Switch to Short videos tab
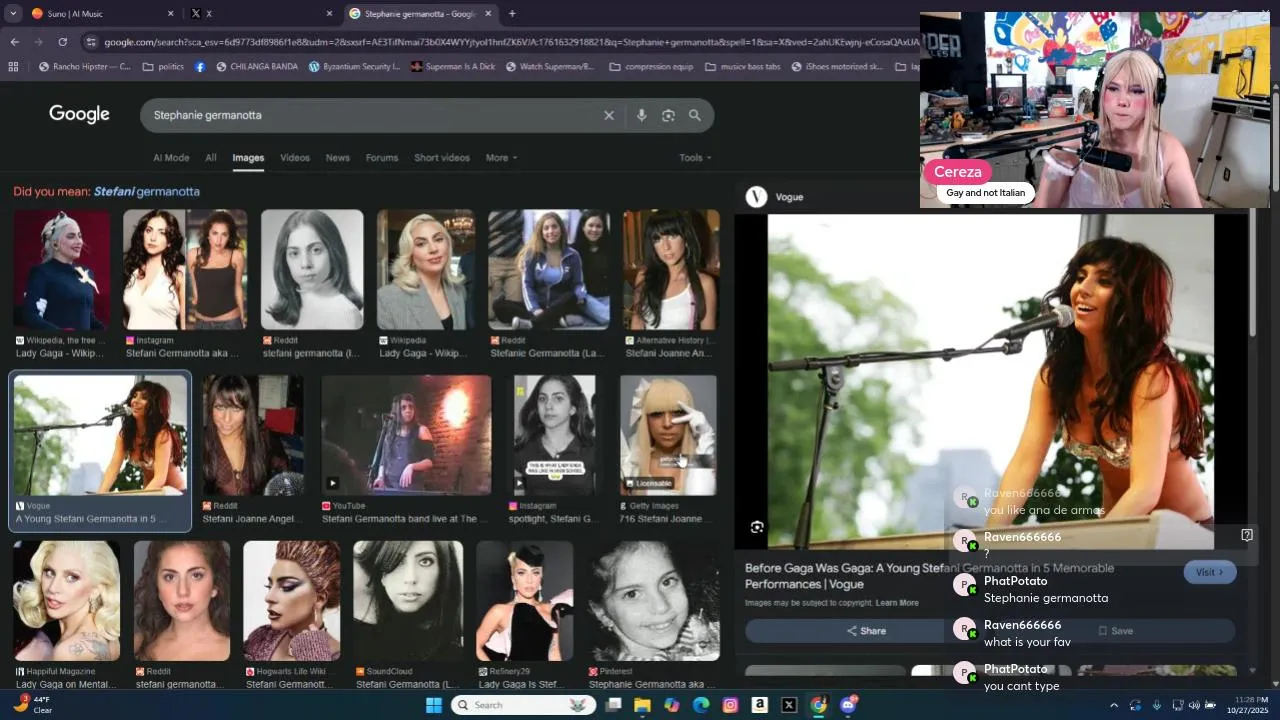This screenshot has height=720, width=1280. (442, 158)
